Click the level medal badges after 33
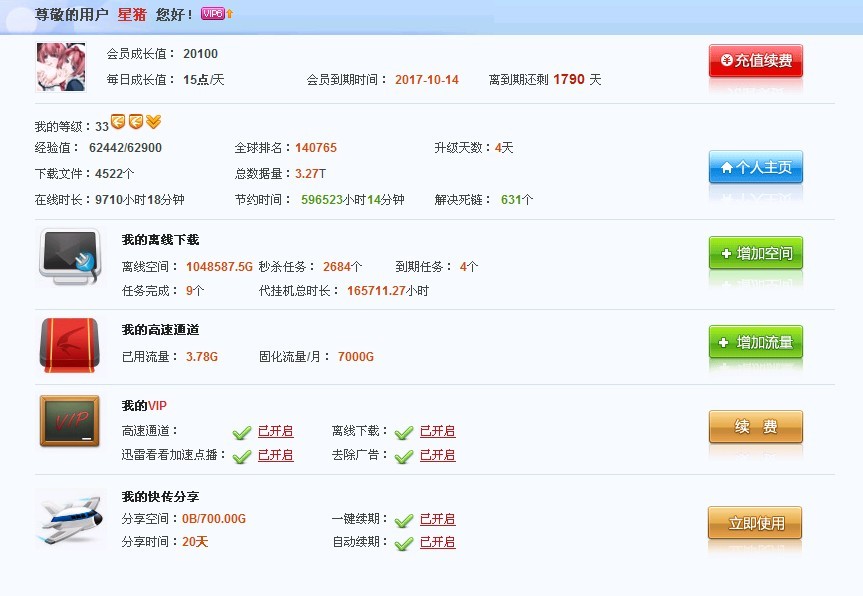Image resolution: width=863 pixels, height=596 pixels. [x=136, y=123]
